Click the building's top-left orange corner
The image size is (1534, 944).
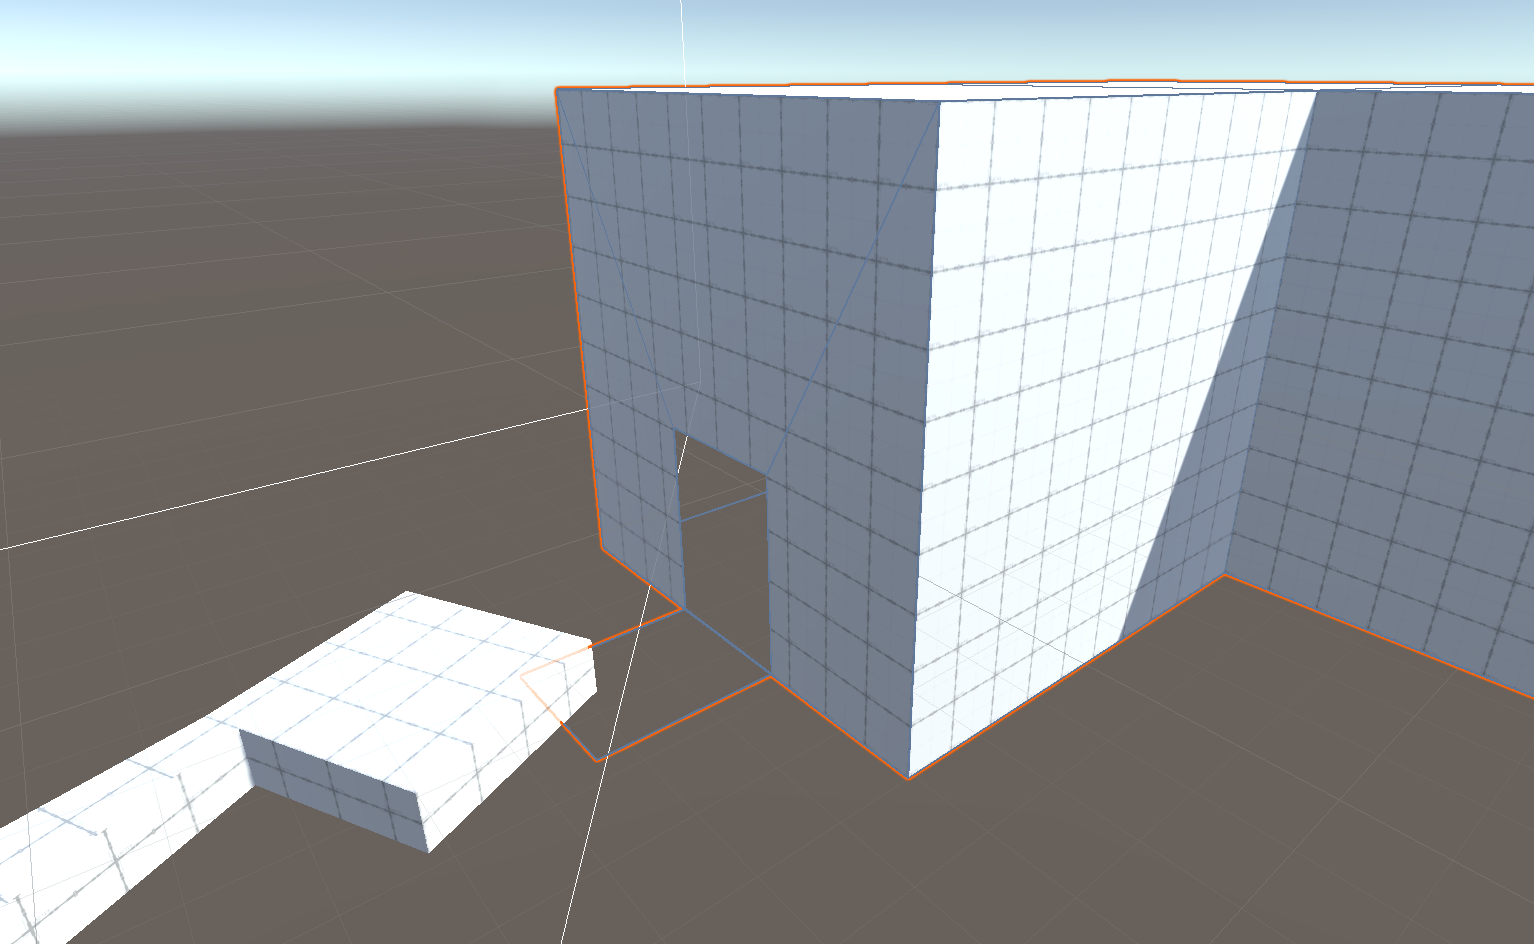557,89
